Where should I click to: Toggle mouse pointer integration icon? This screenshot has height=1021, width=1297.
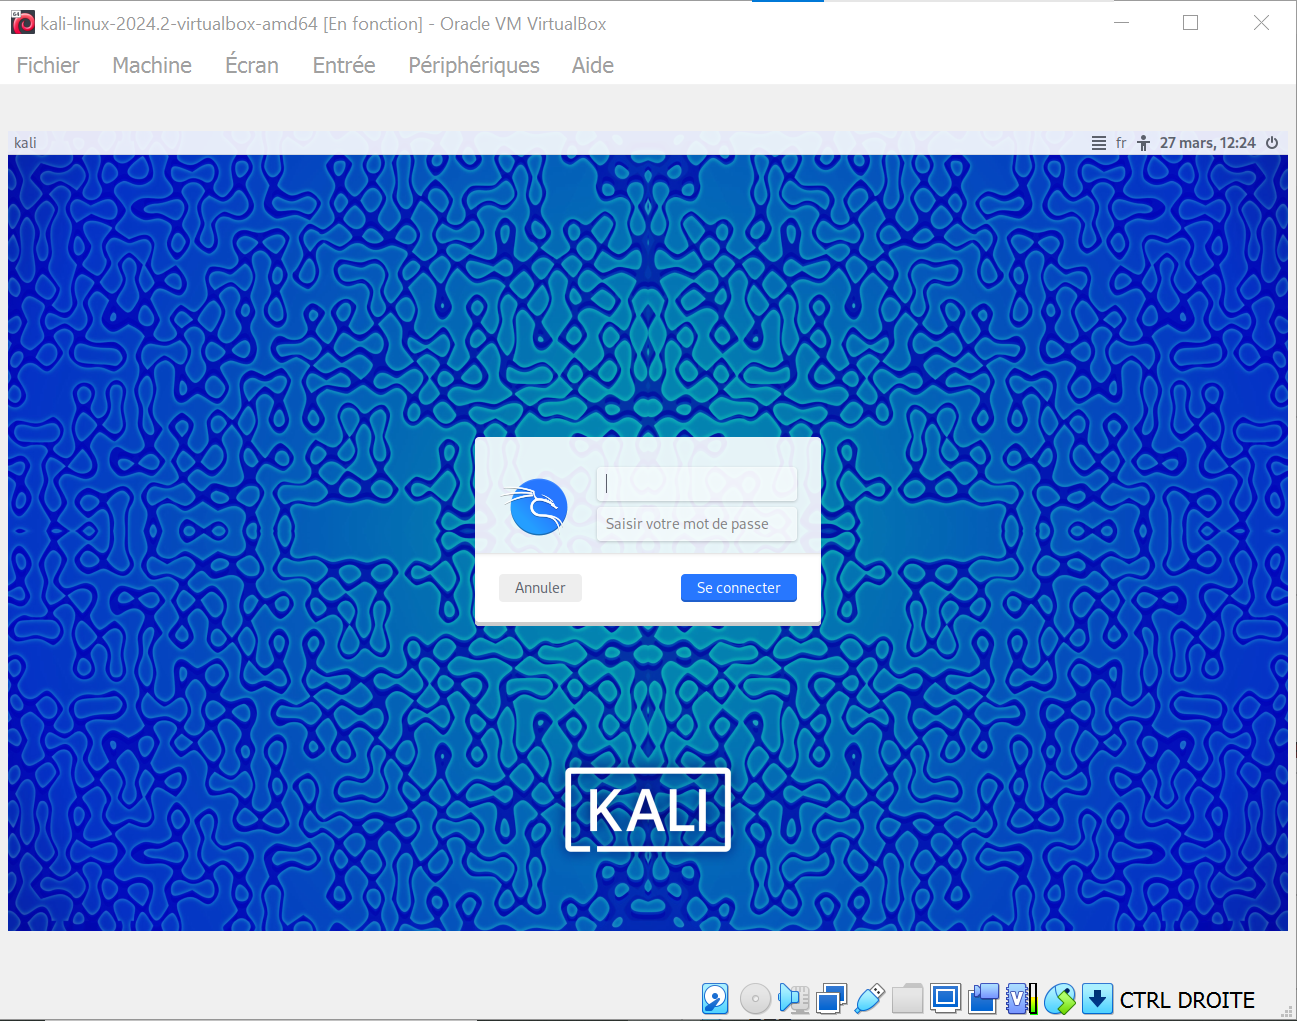click(1060, 998)
